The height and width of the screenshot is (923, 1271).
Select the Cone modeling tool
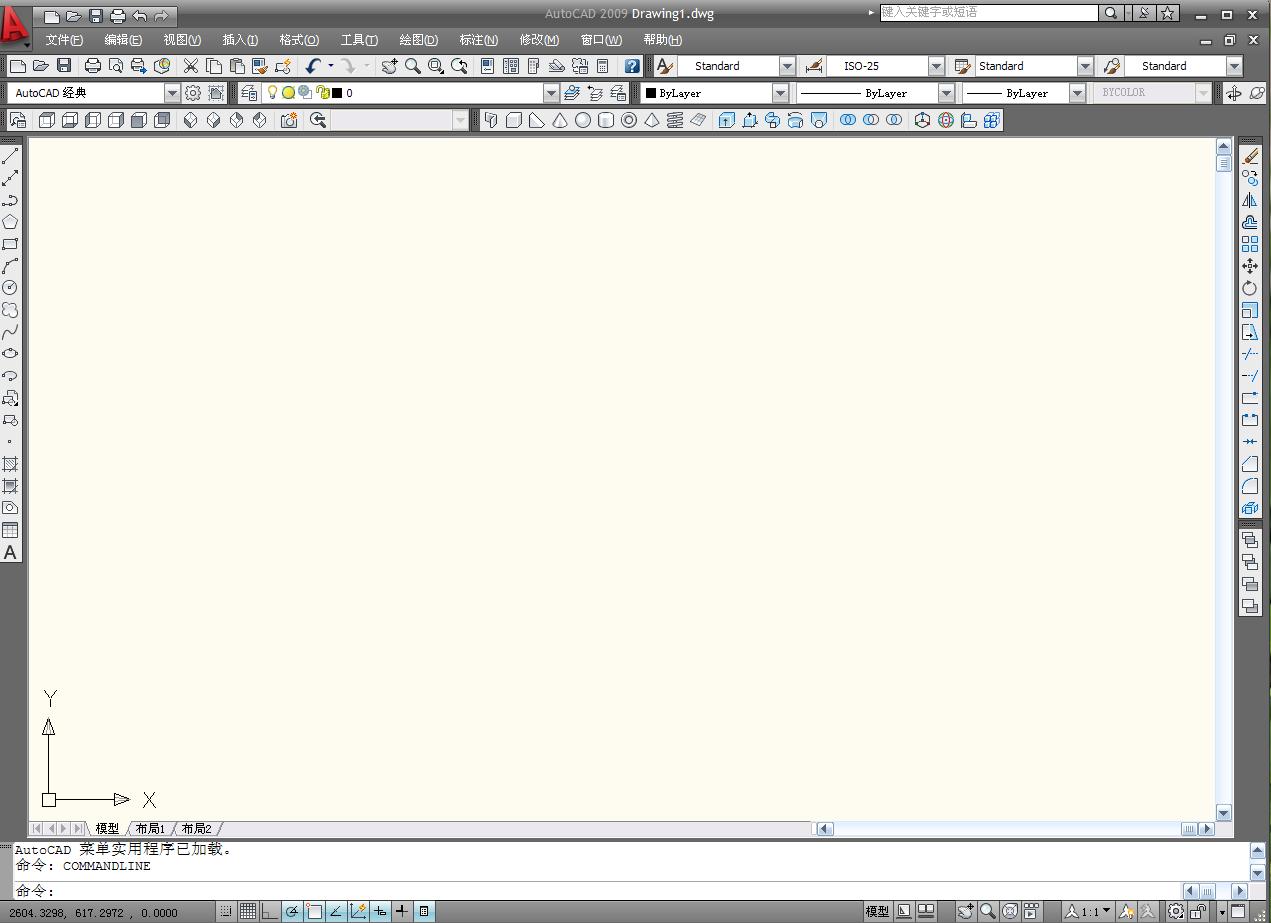click(560, 120)
